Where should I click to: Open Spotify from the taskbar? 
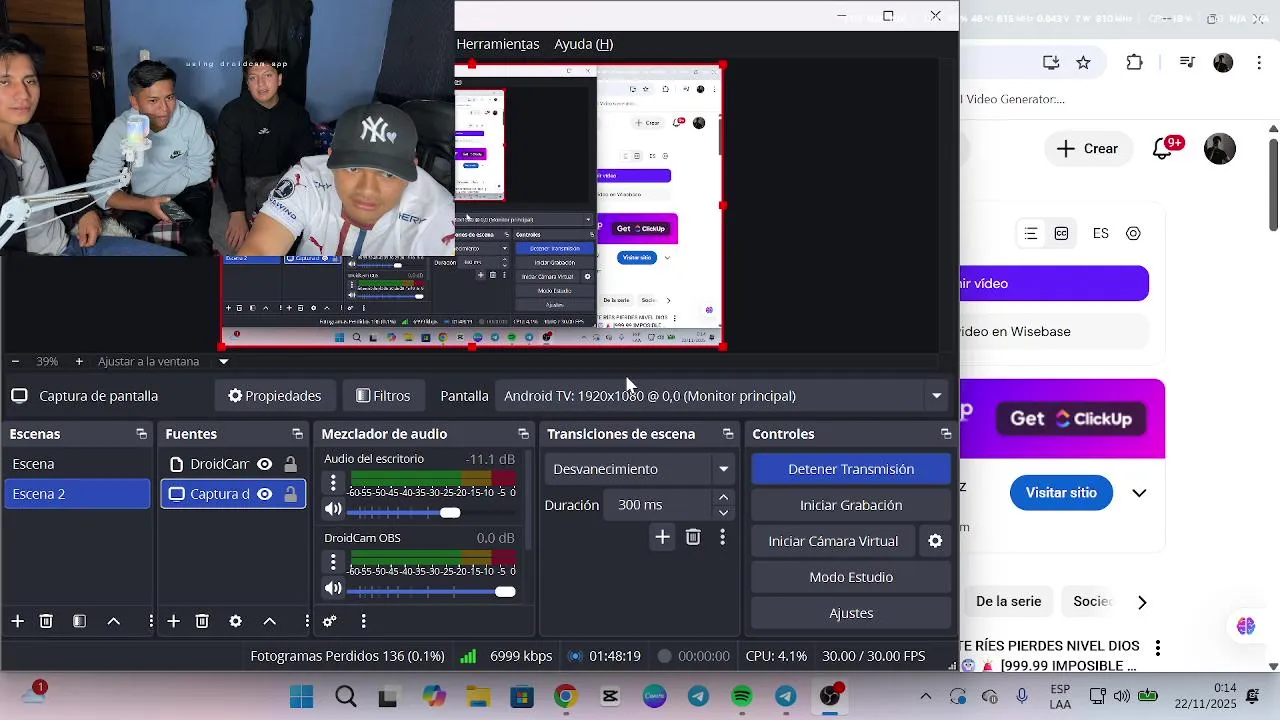coord(742,697)
